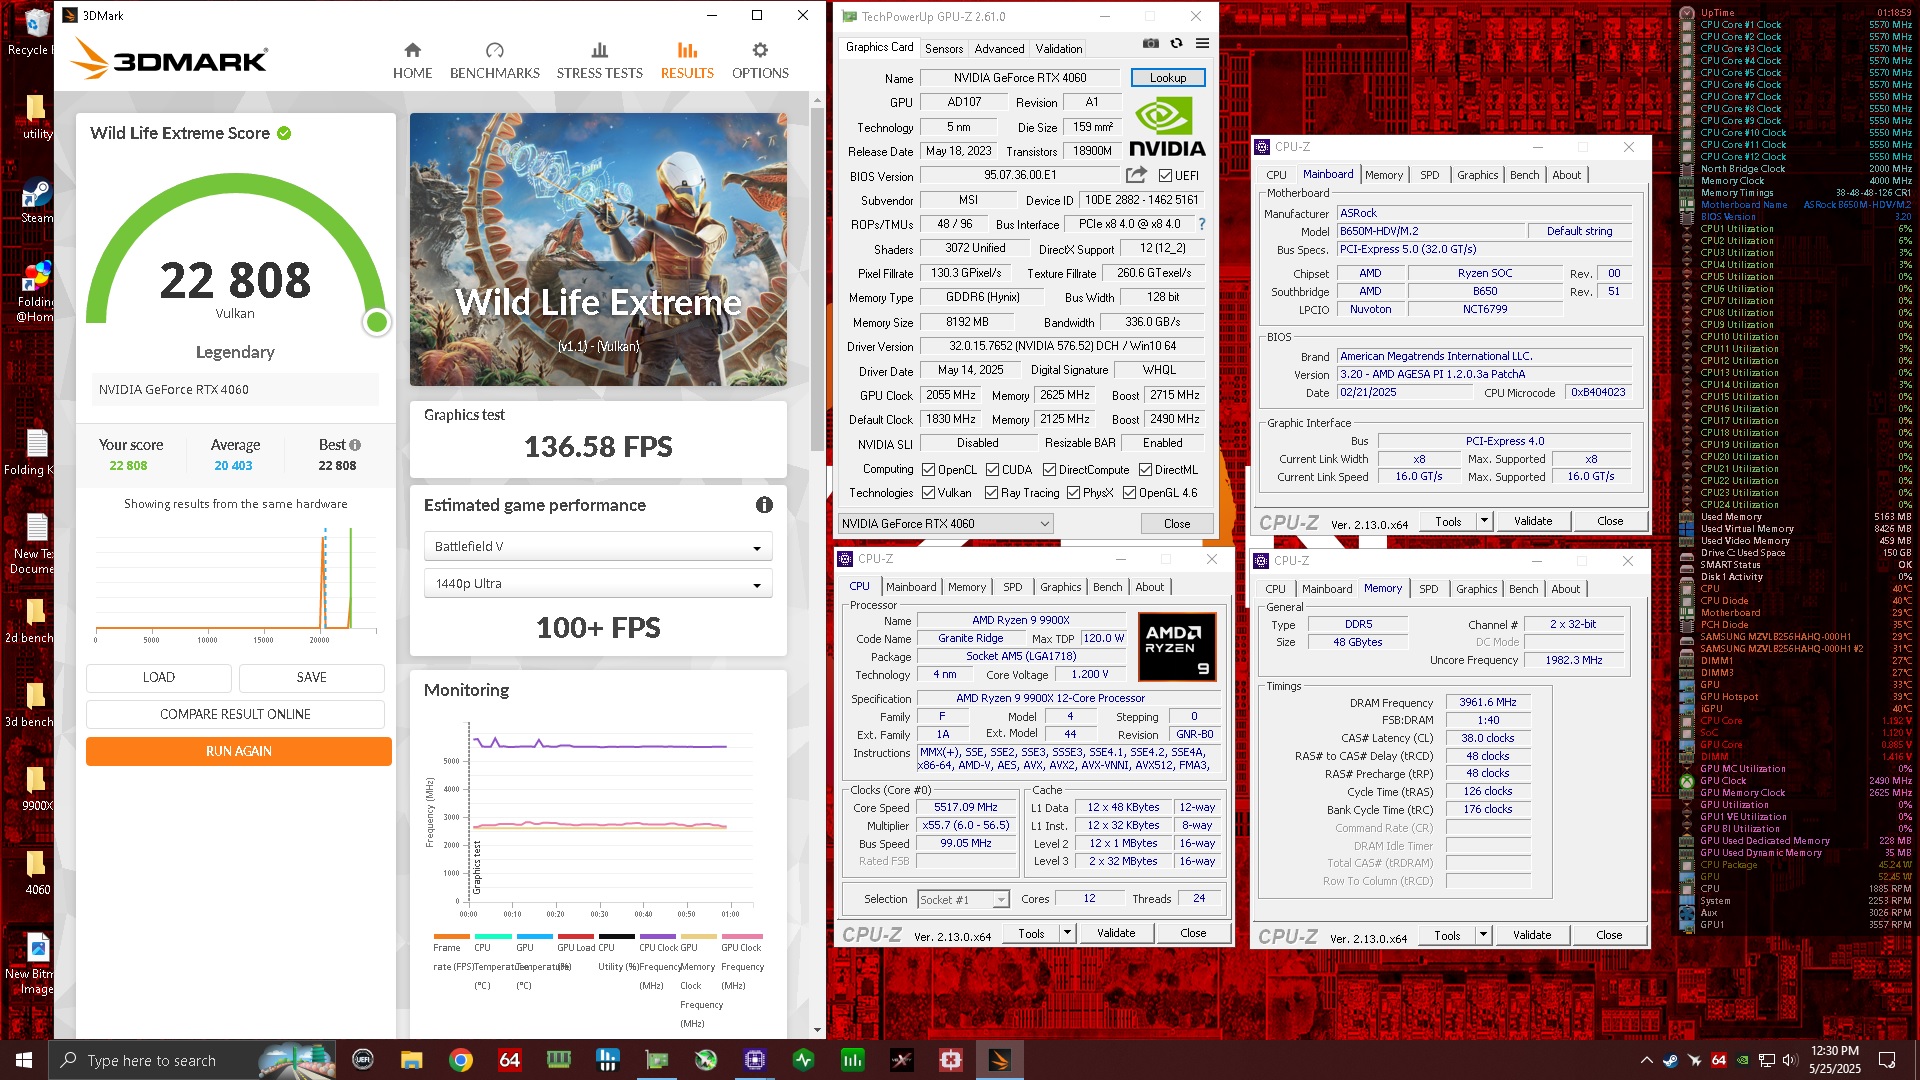Toggle the CUDA checkbox
Image resolution: width=1920 pixels, height=1080 pixels.
point(992,470)
